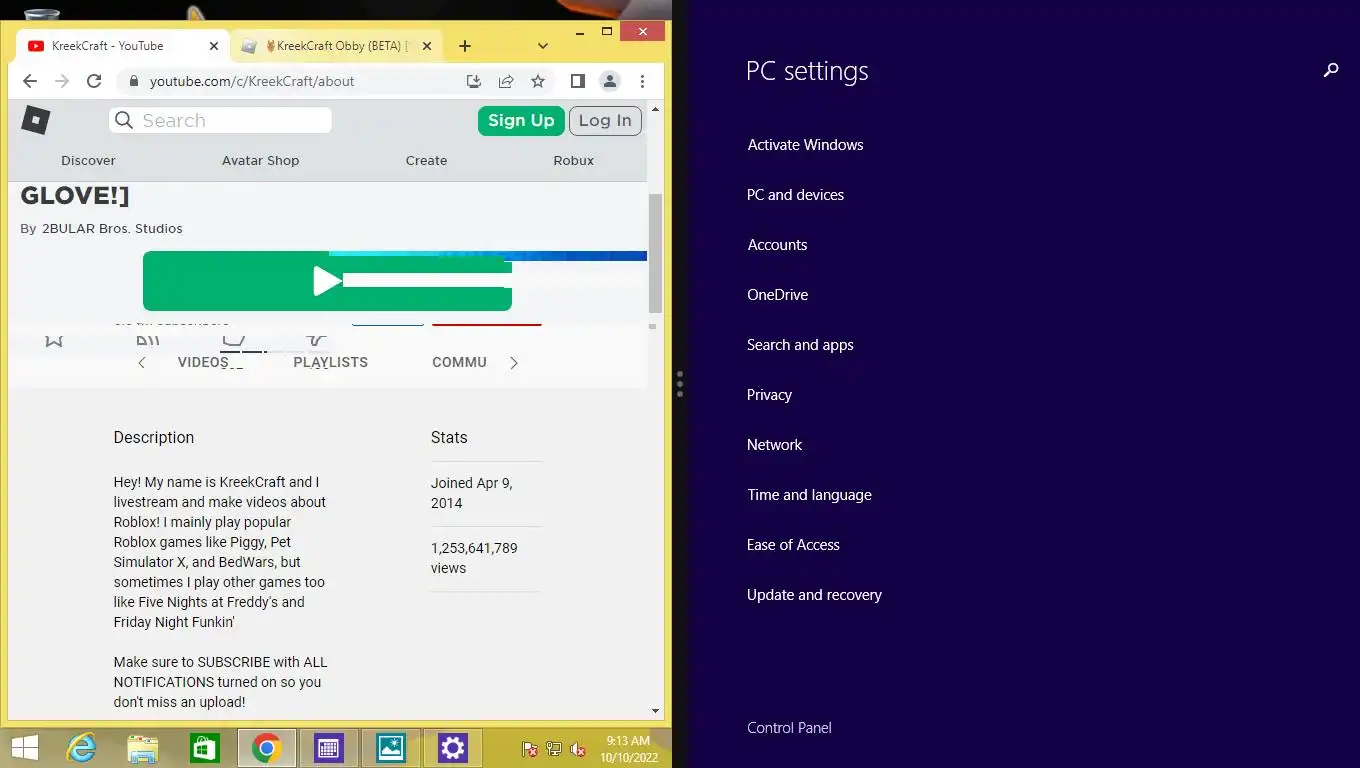
Task: Click the '1,253,641,789 views' stat text
Action: click(474, 558)
